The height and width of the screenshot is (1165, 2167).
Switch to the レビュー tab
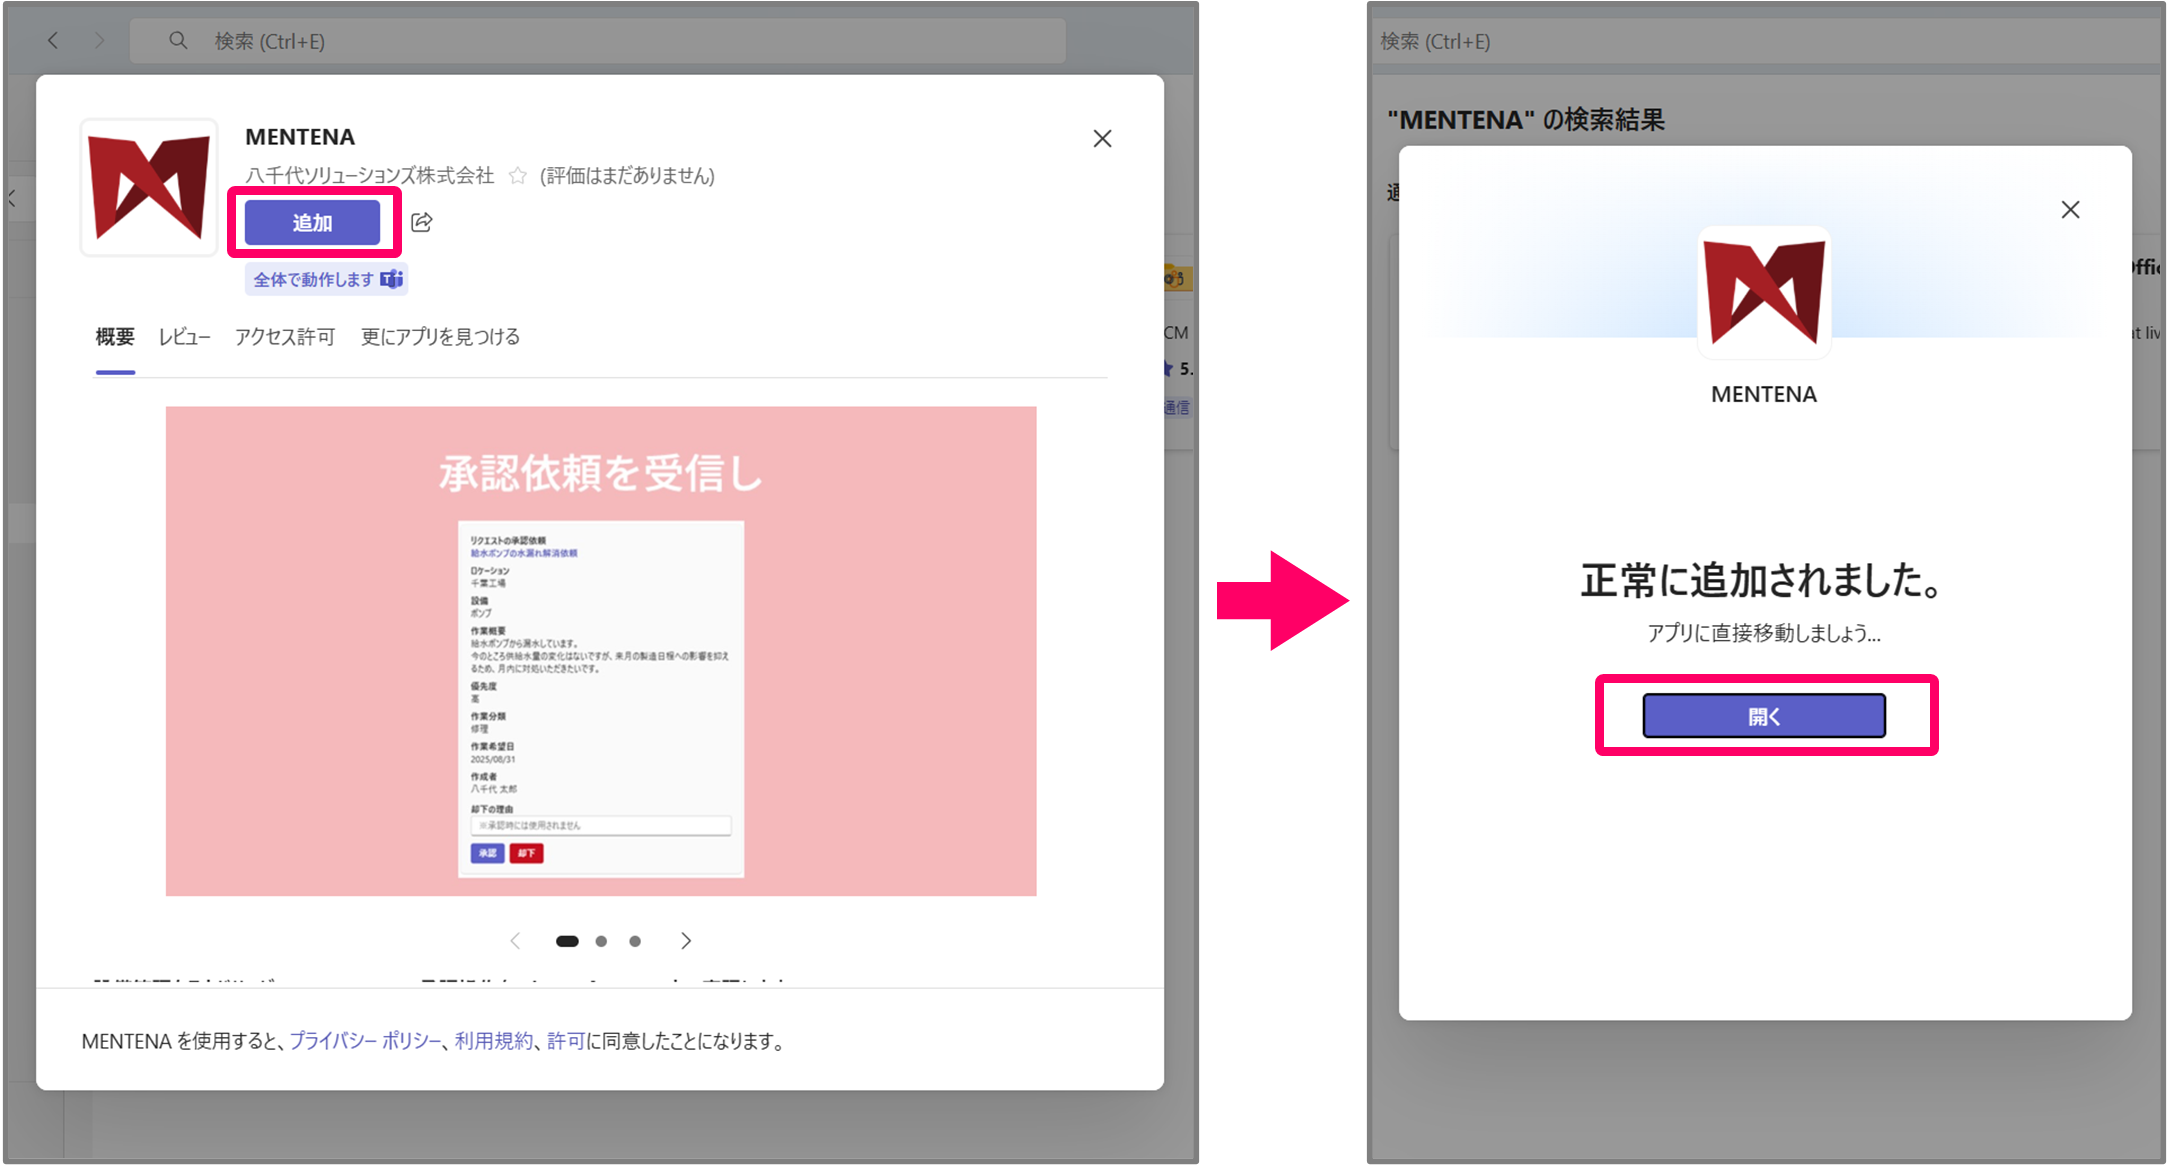[184, 337]
